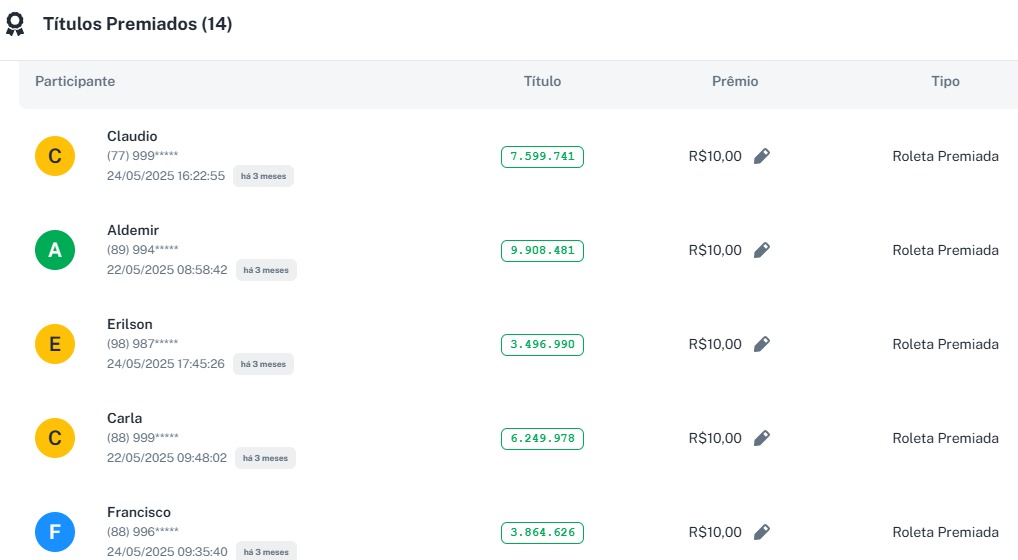The image size is (1018, 560).
Task: Click the Participante column header
Action: tap(75, 81)
